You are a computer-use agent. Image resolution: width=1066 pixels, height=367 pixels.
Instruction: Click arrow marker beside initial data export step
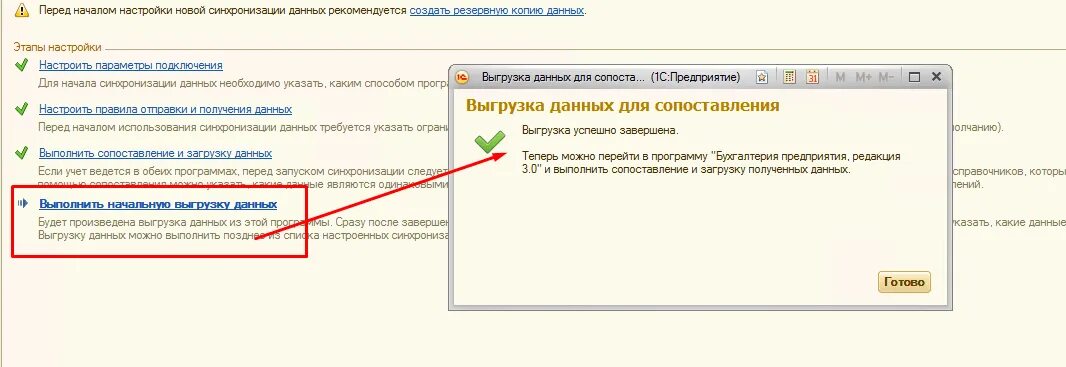tap(22, 203)
